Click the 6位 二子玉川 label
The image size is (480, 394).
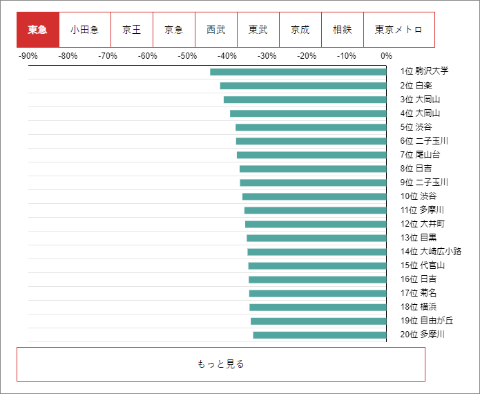[x=424, y=141]
